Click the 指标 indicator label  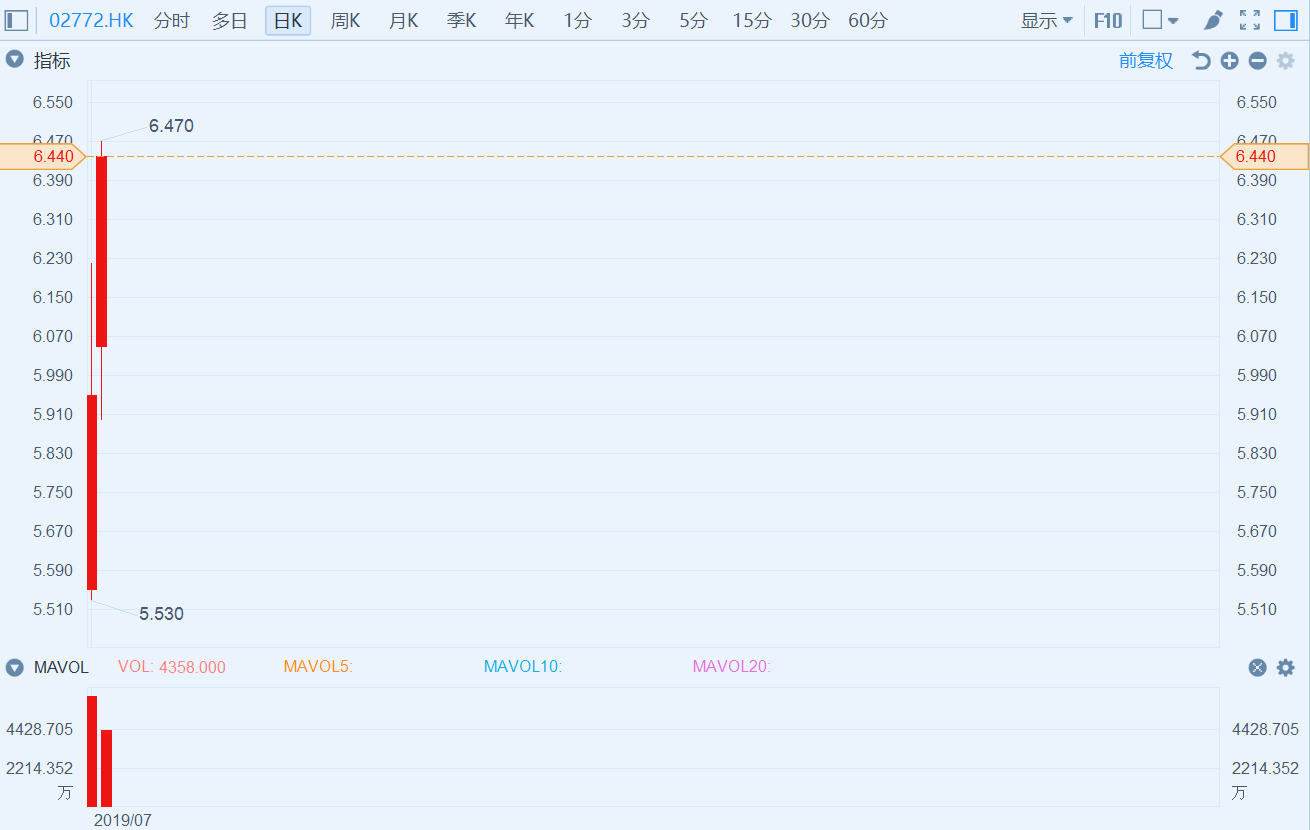pos(52,61)
